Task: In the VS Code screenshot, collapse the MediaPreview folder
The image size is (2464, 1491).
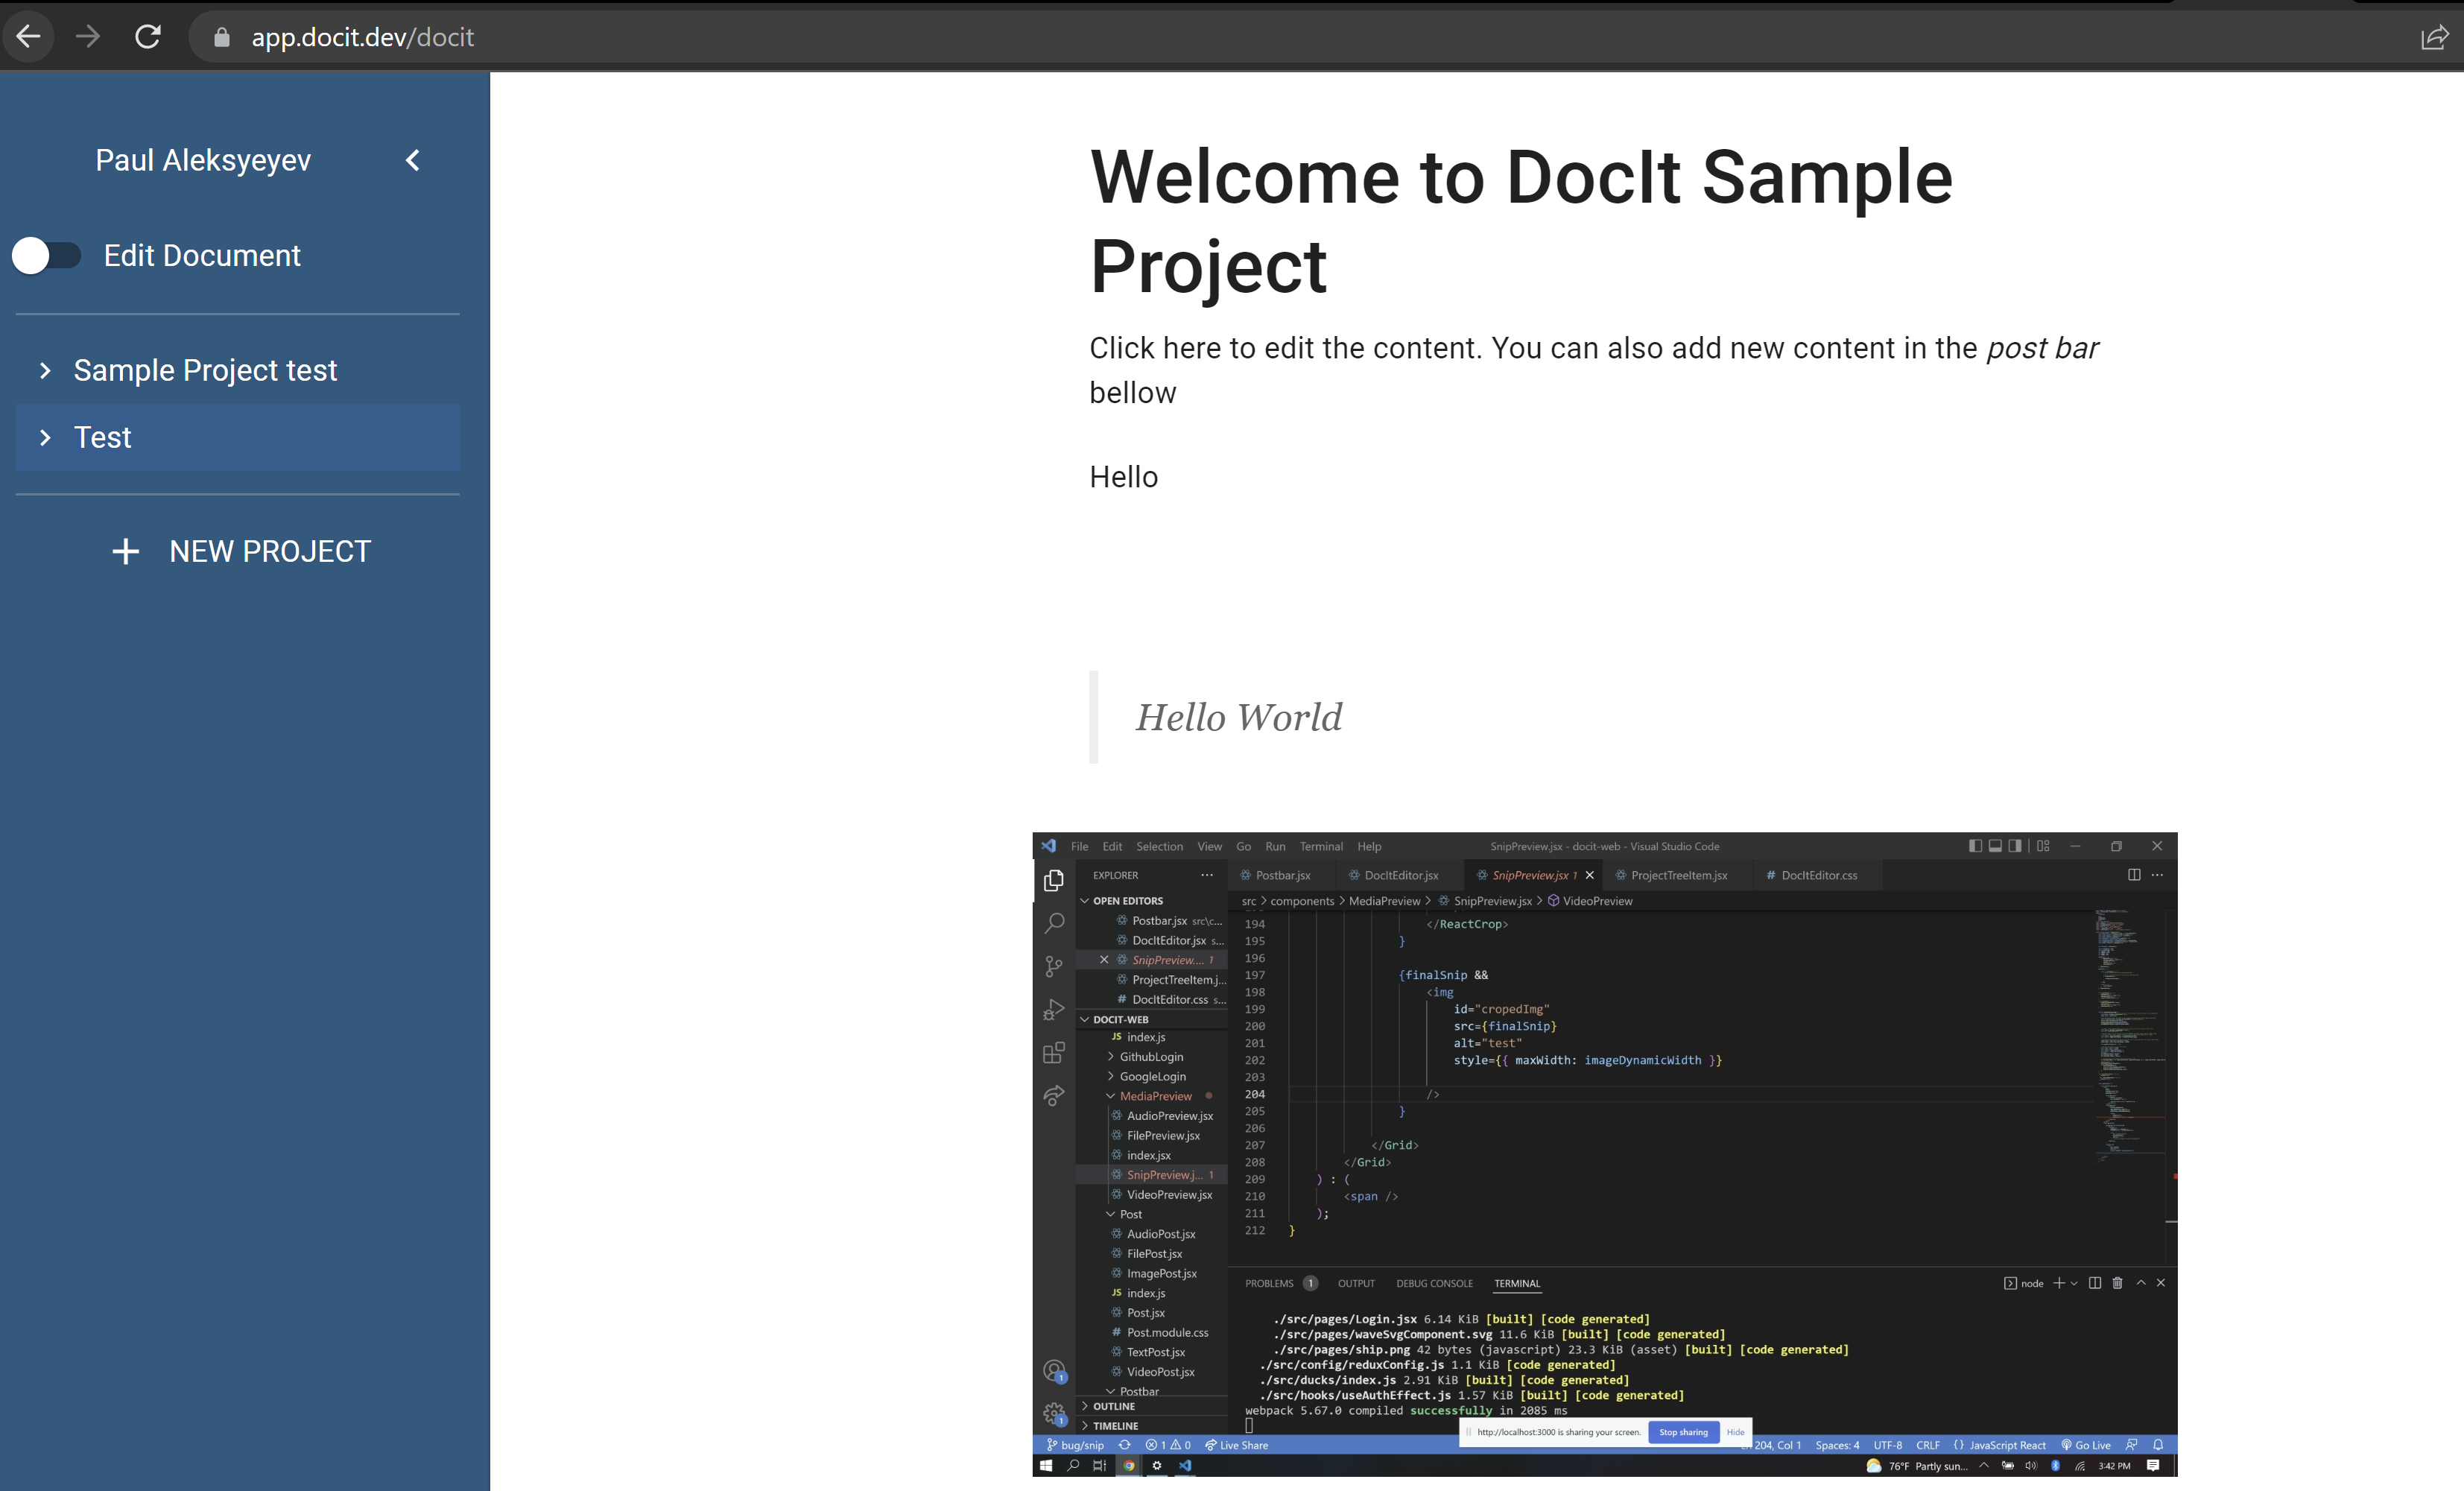Action: pos(1110,1096)
